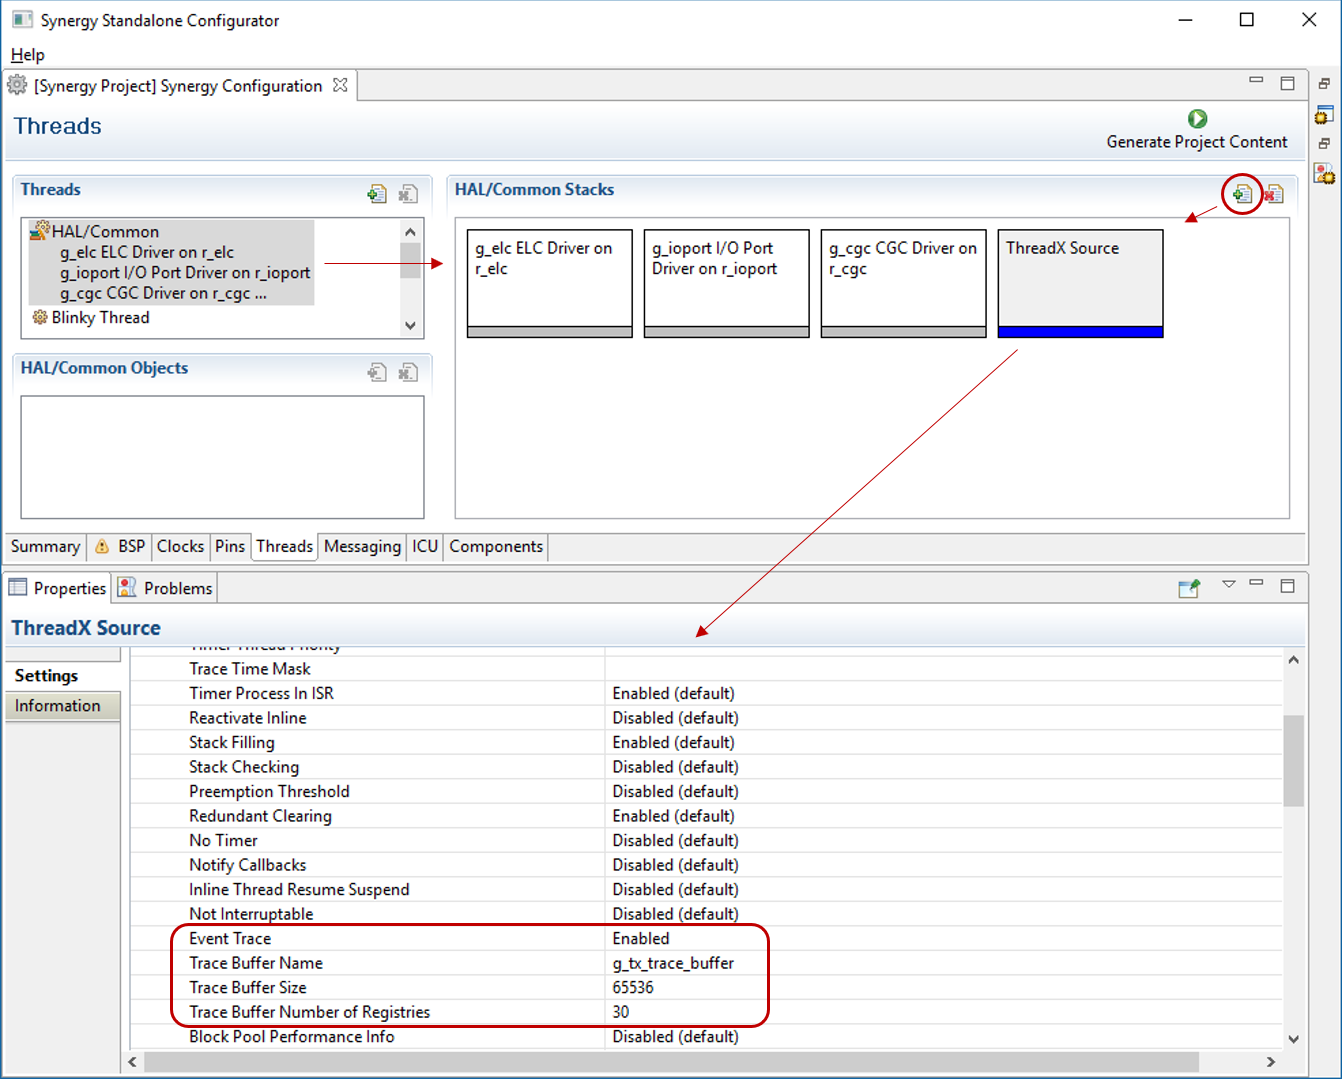Select the ThreadX Source stack block
The width and height of the screenshot is (1343, 1080).
1081,284
